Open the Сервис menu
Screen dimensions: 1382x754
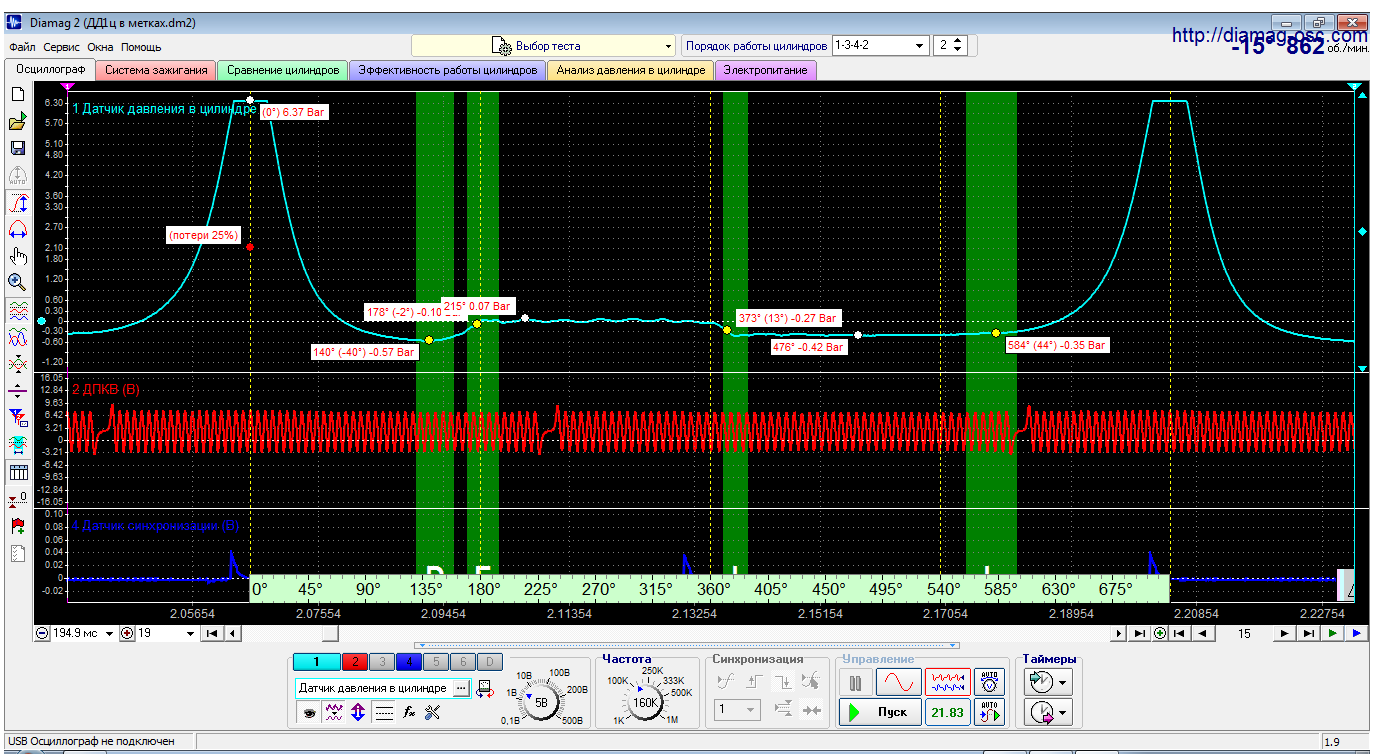(x=62, y=47)
